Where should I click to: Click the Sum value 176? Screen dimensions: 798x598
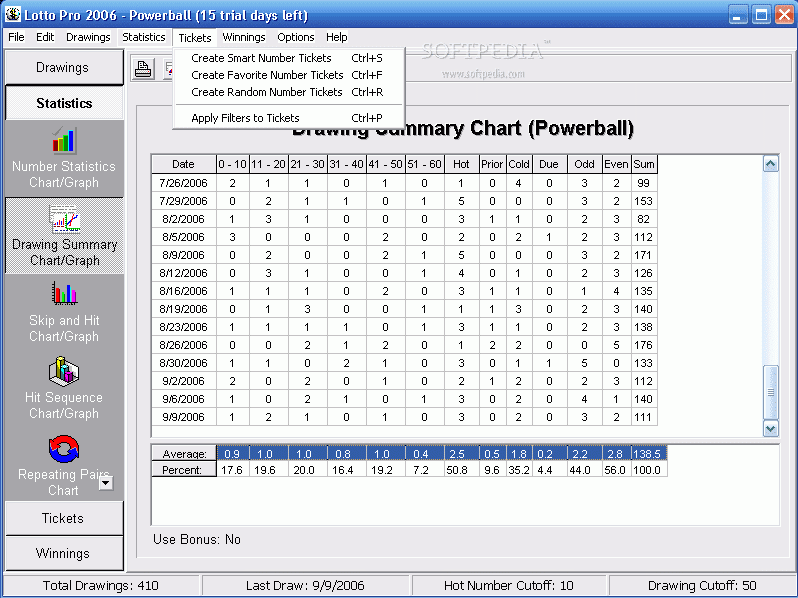coord(644,345)
